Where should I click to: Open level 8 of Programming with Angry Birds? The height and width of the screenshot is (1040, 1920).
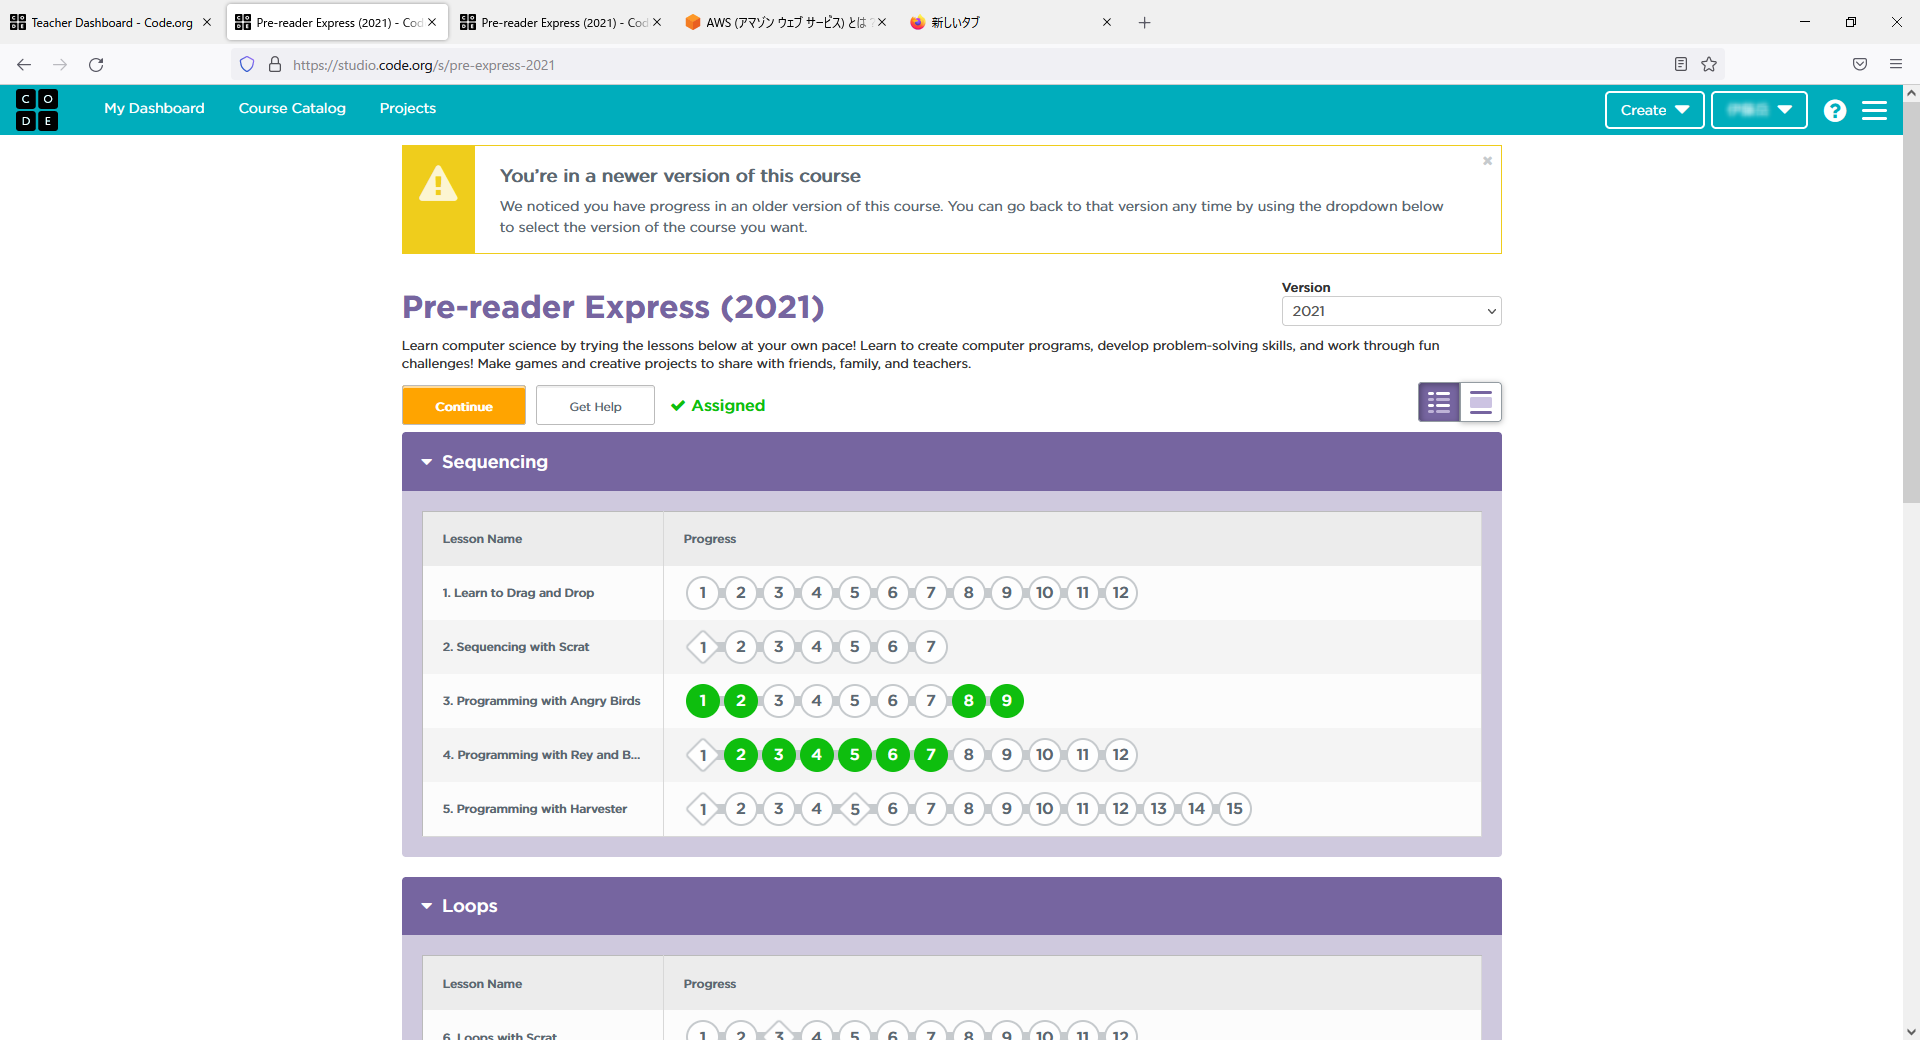[968, 701]
